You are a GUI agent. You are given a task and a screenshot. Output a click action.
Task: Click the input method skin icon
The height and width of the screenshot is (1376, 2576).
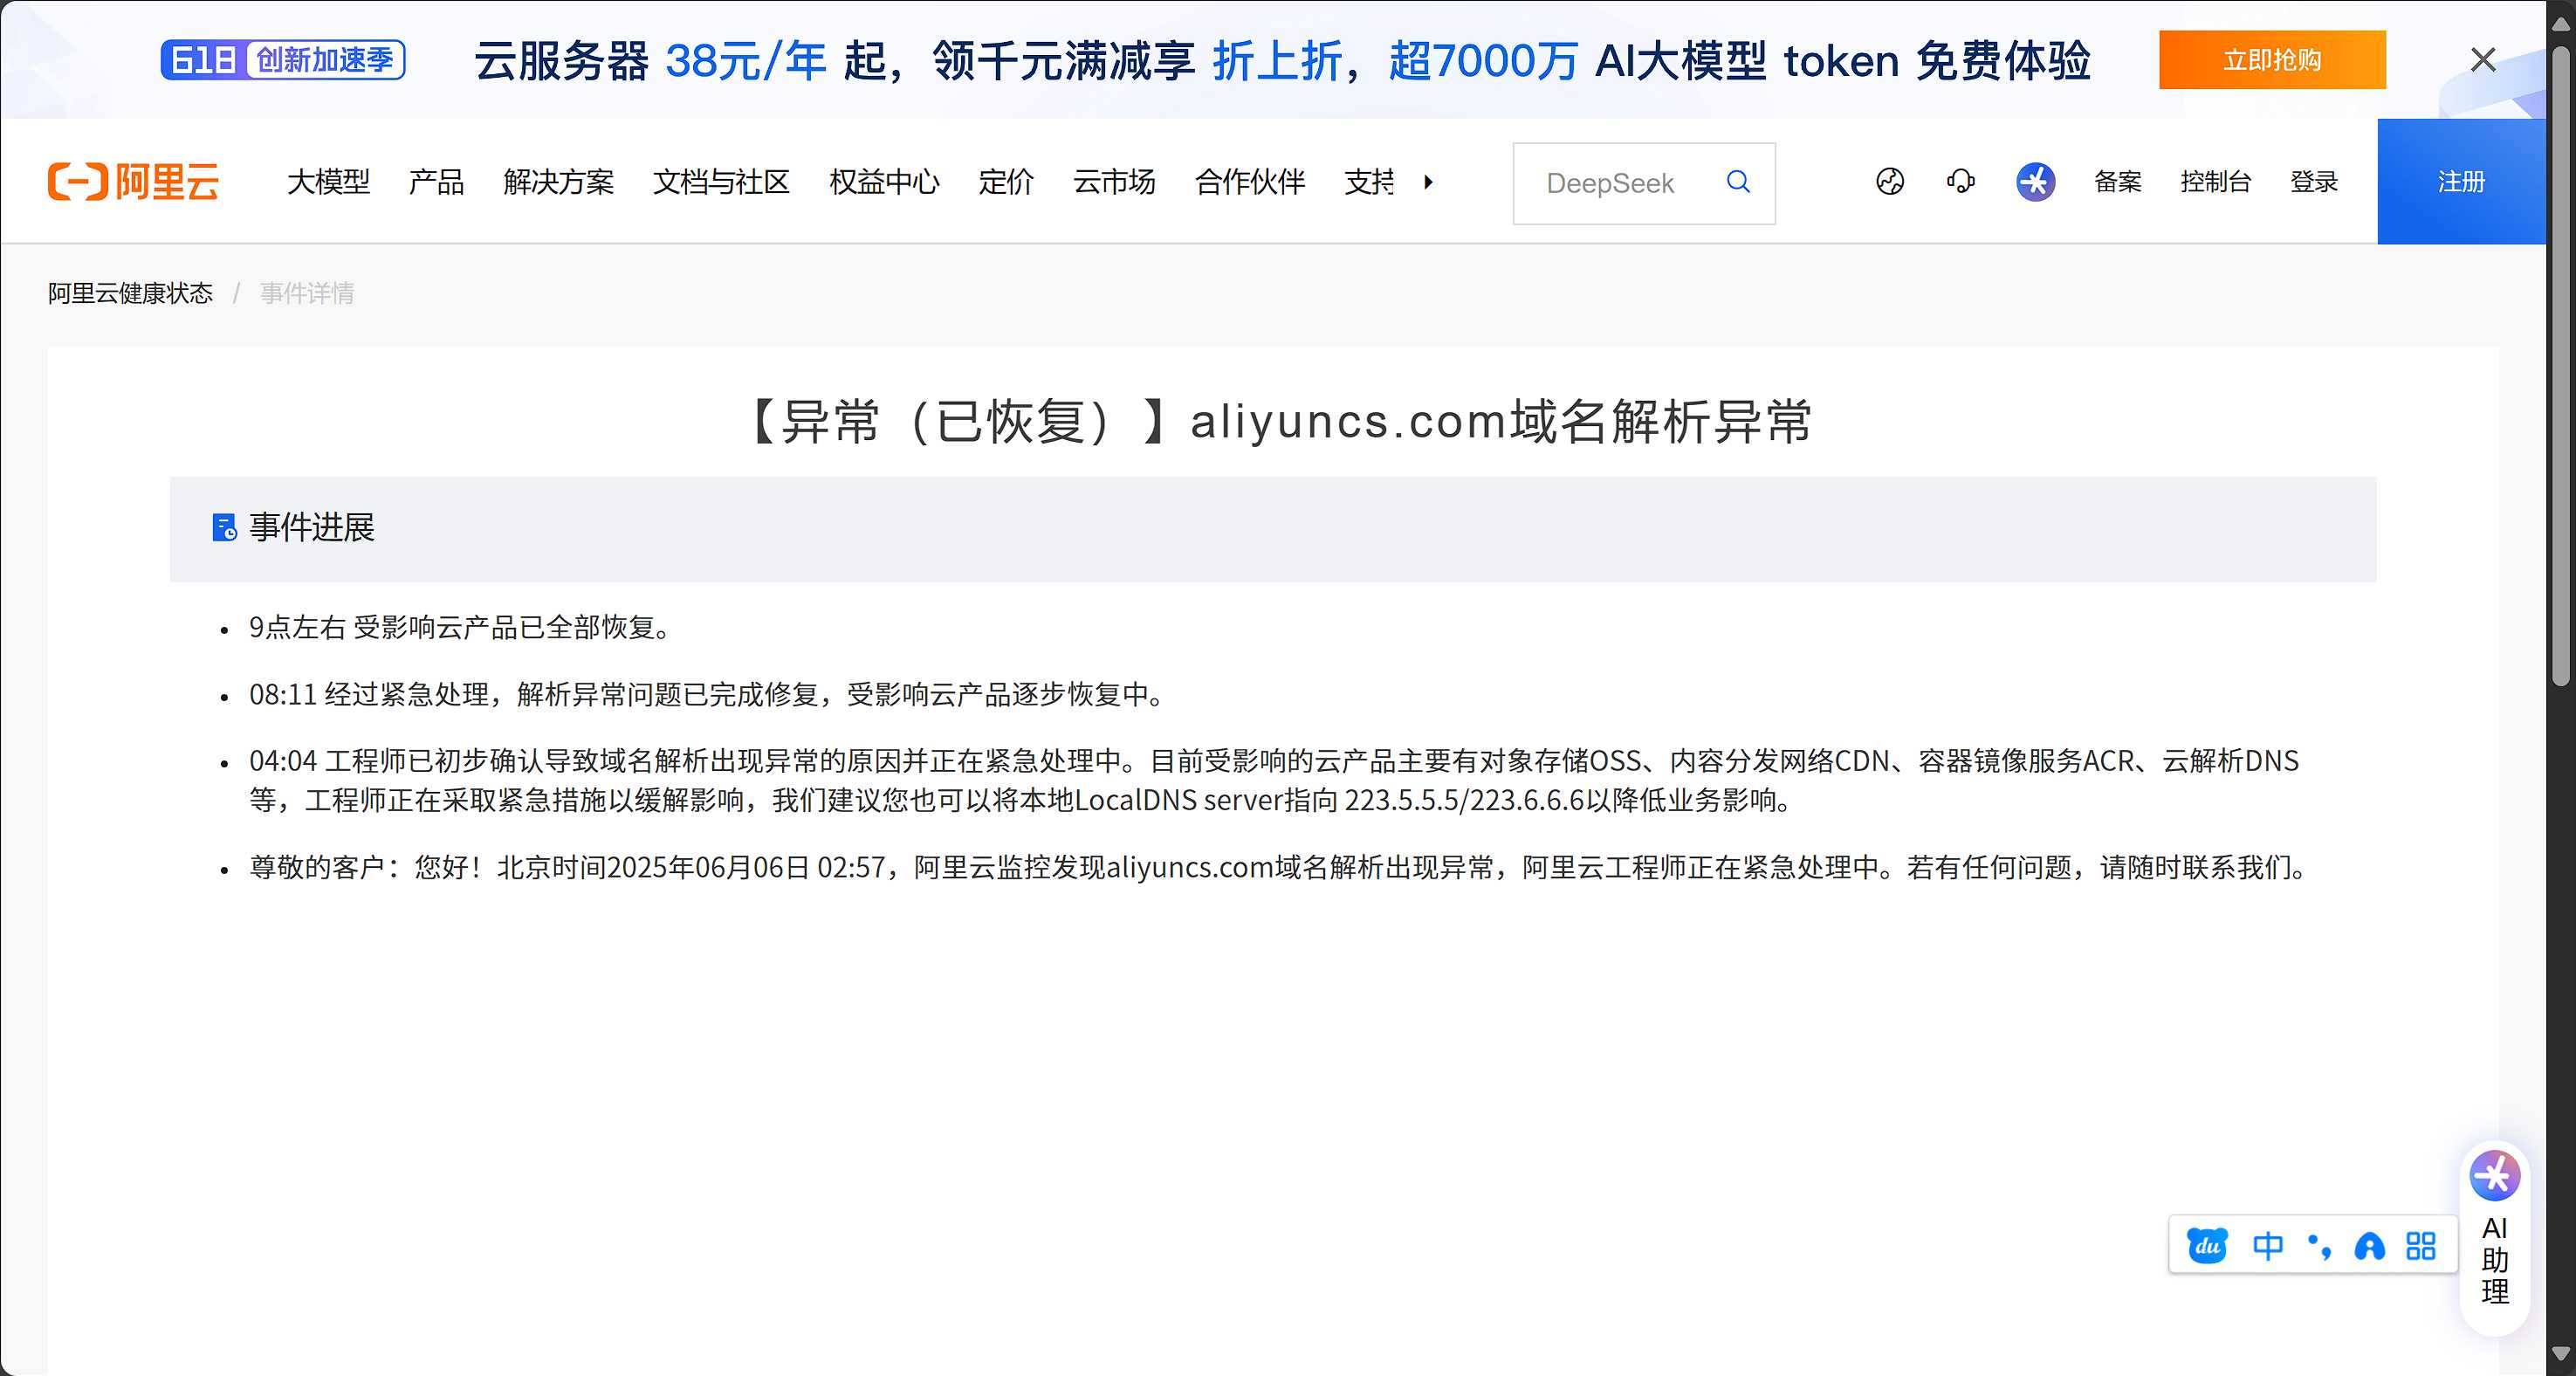point(2369,1246)
